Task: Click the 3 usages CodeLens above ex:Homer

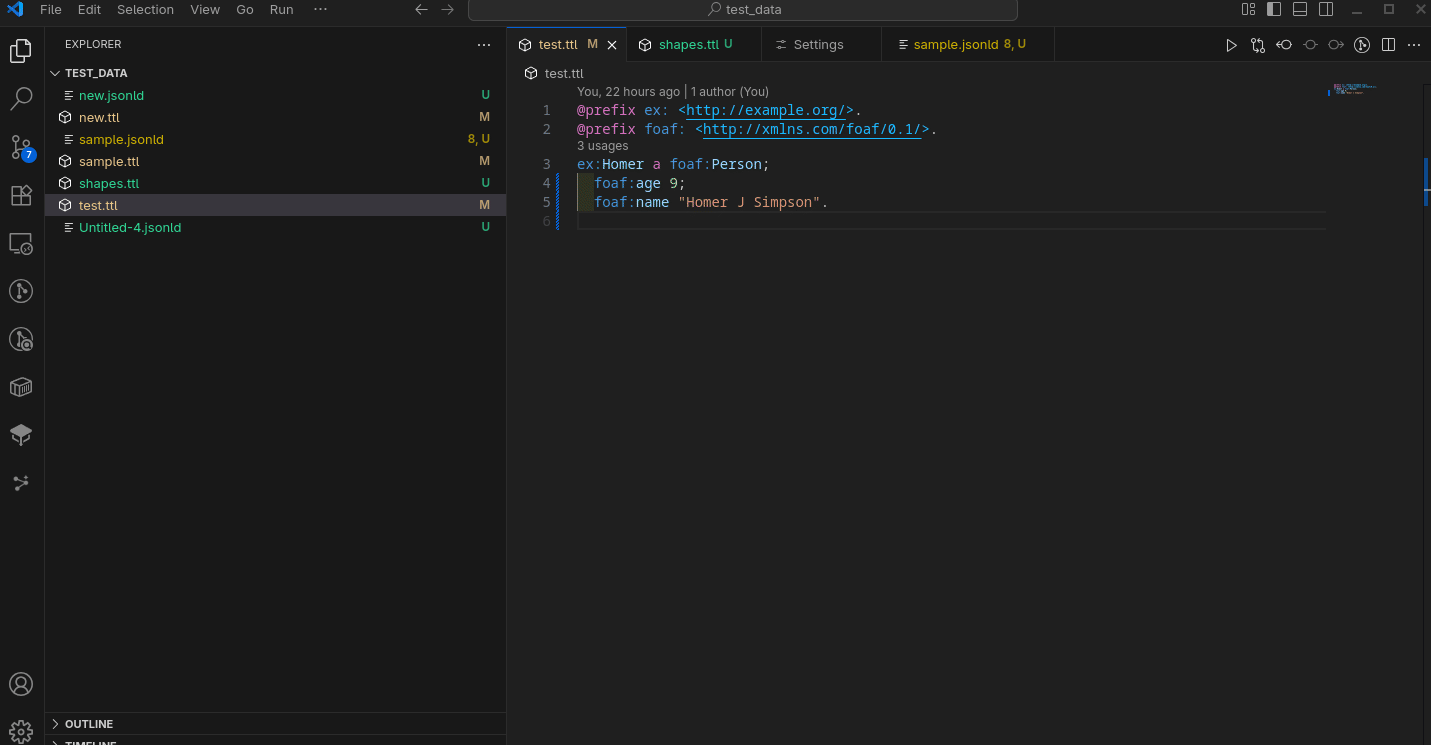Action: (x=602, y=145)
